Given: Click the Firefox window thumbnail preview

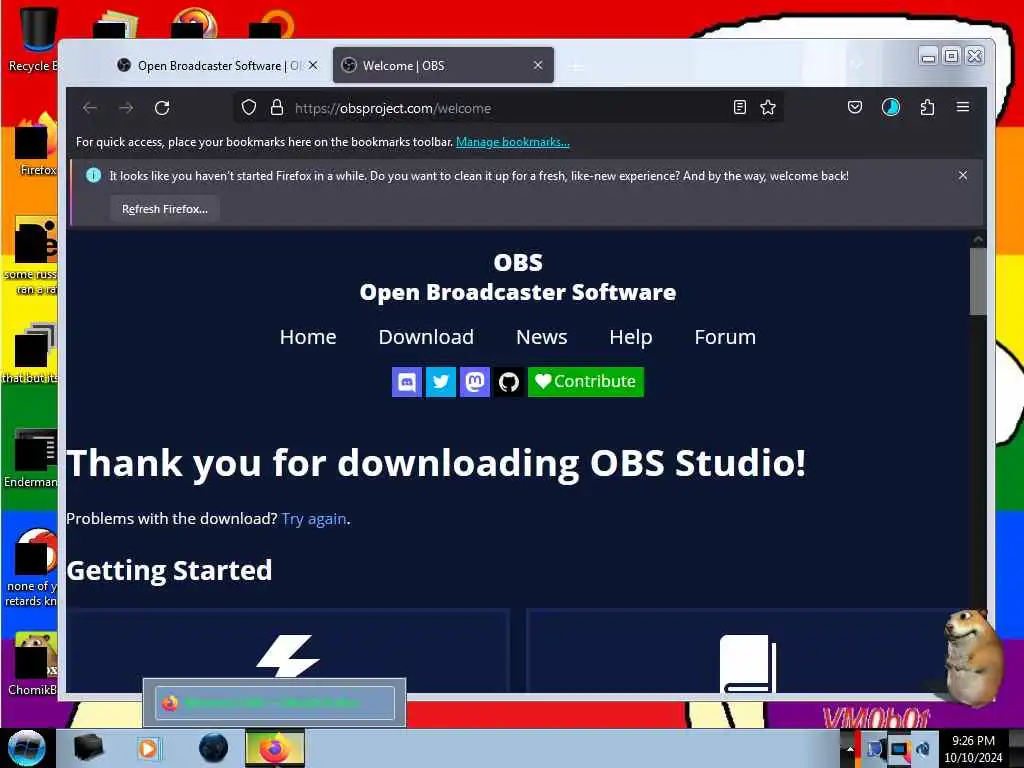Looking at the screenshot, I should 275,703.
